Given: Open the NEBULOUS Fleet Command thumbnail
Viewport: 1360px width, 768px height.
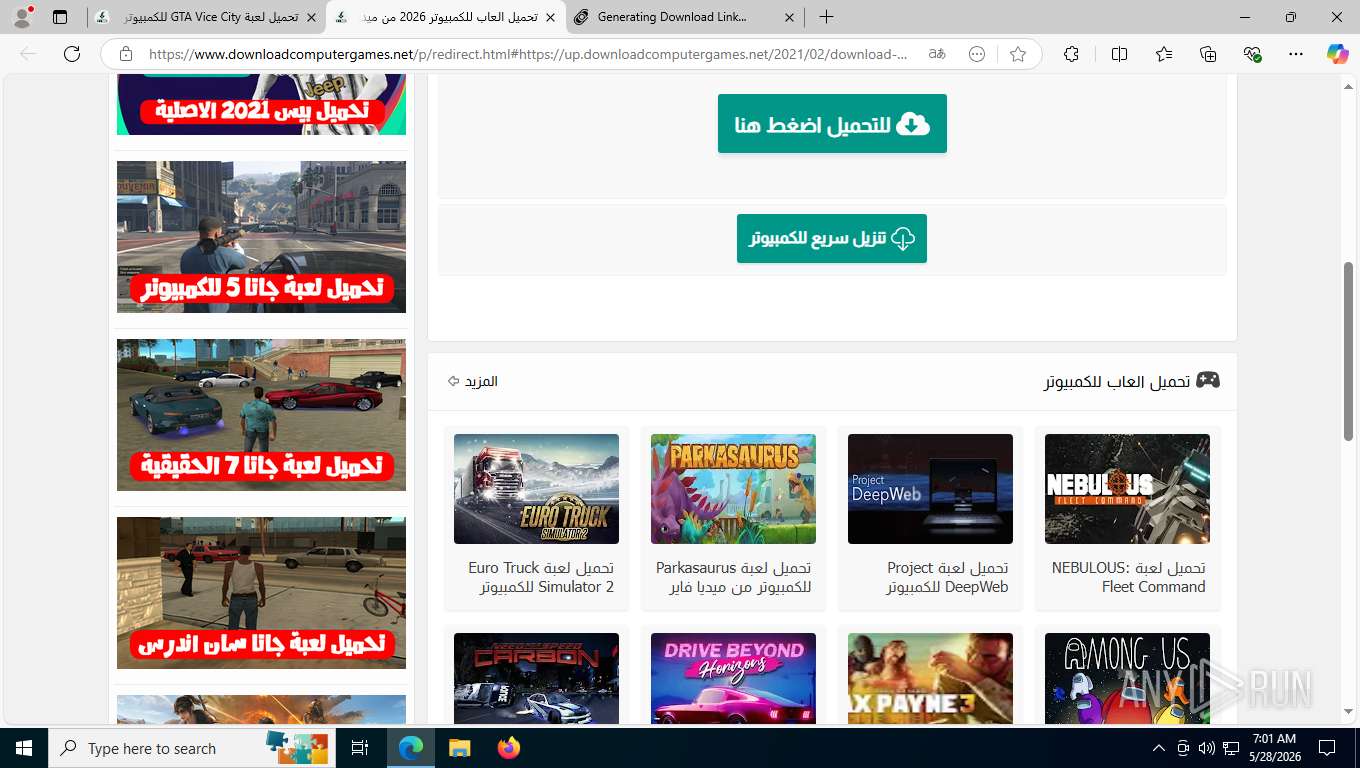Looking at the screenshot, I should point(1127,489).
